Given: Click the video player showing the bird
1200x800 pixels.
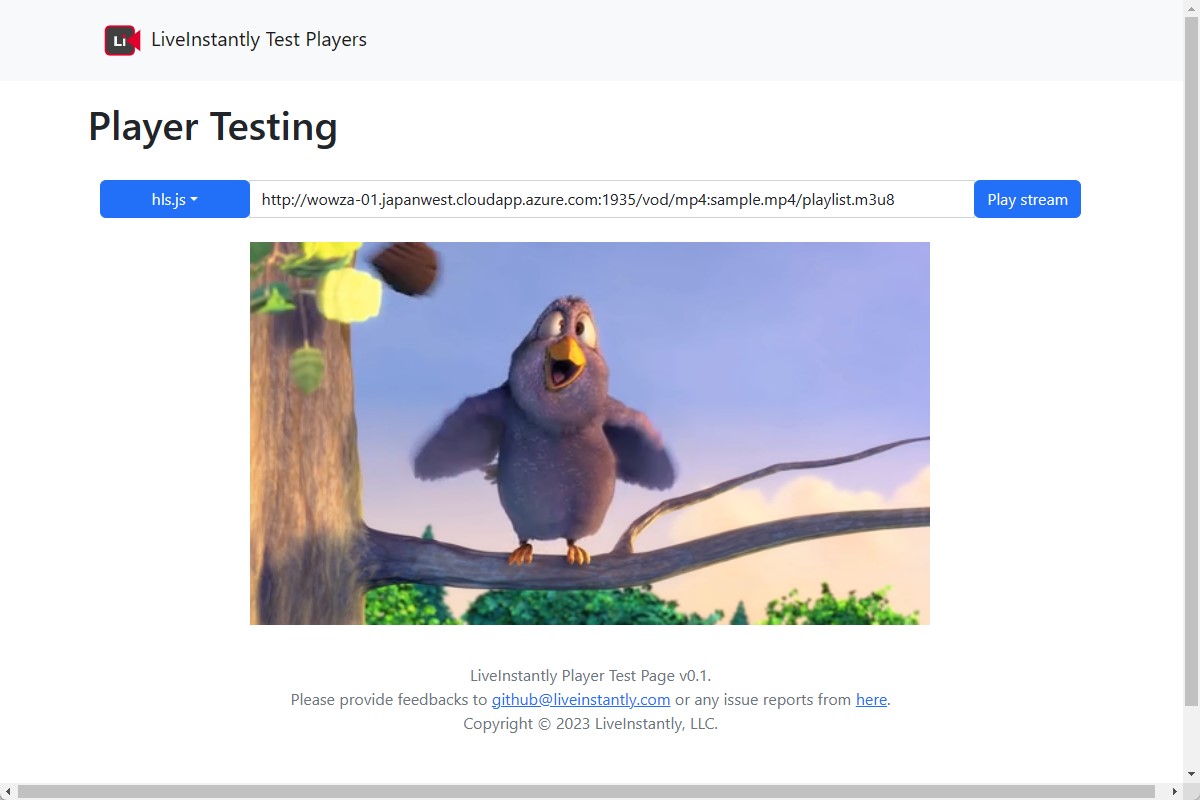Looking at the screenshot, I should (x=590, y=433).
